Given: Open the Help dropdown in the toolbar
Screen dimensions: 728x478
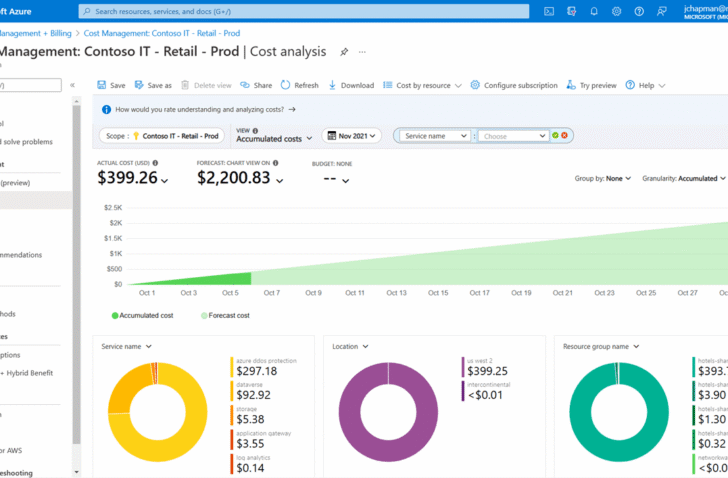Looking at the screenshot, I should (645, 85).
